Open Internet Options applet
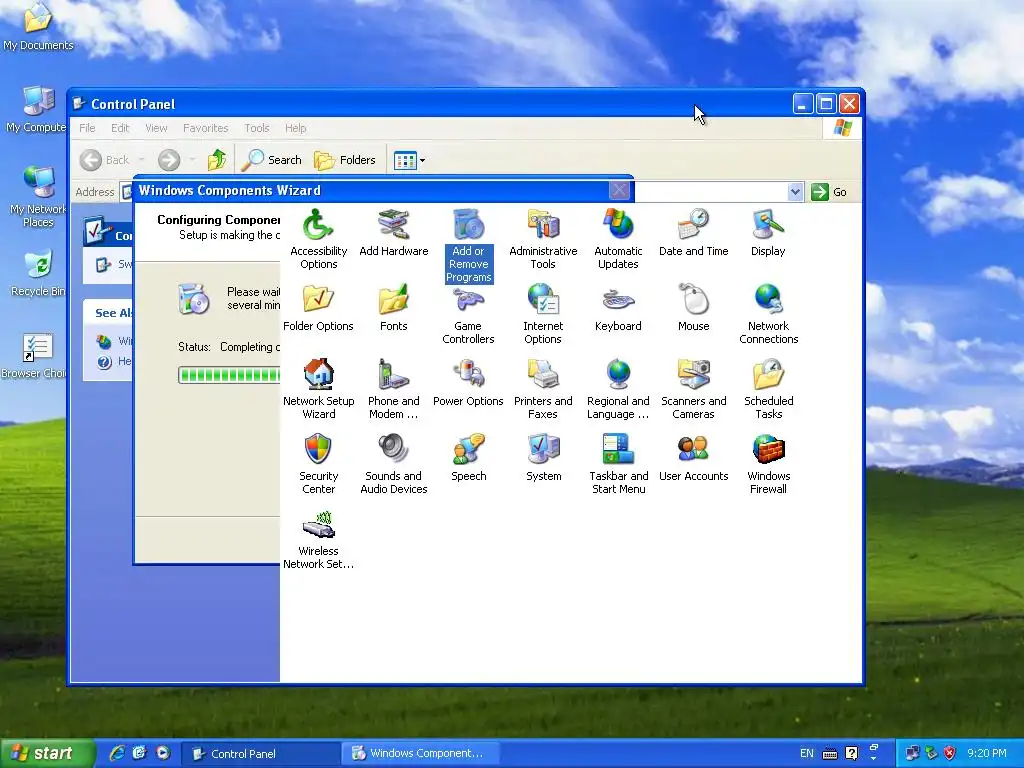 click(543, 314)
